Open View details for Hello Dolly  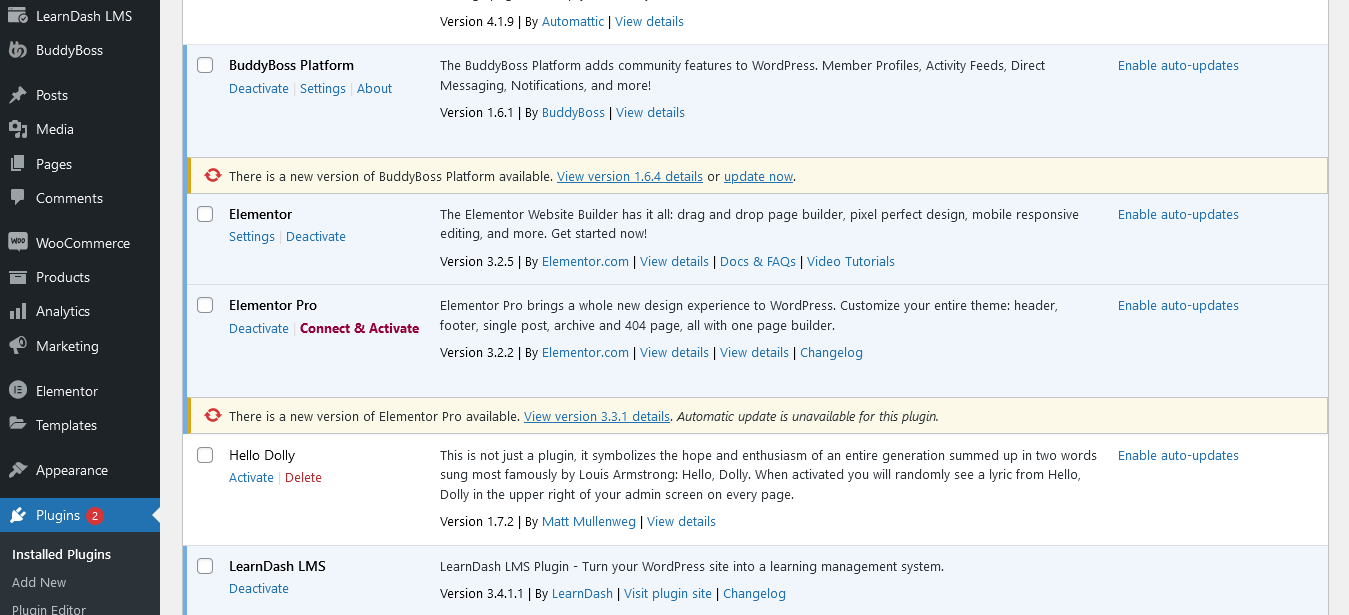[x=681, y=521]
